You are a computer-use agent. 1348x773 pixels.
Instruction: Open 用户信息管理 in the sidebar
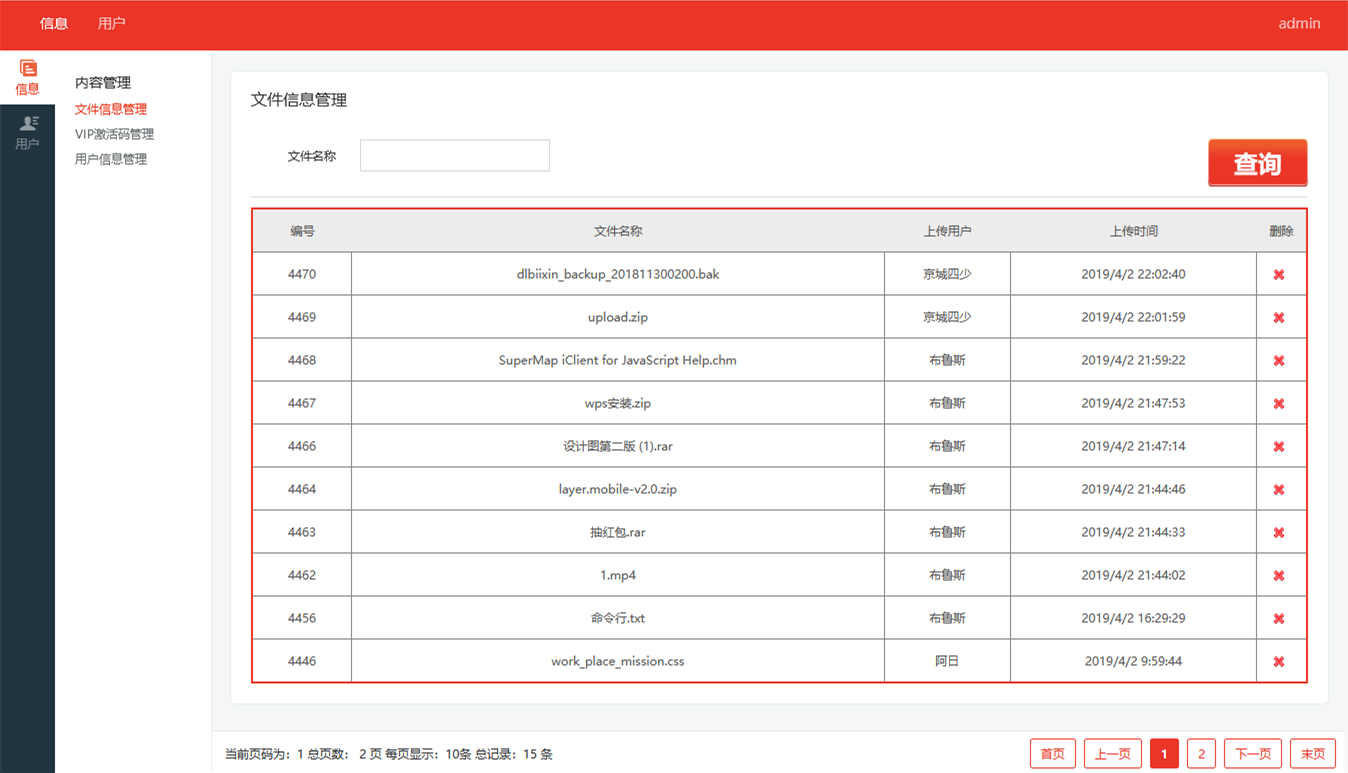(111, 159)
